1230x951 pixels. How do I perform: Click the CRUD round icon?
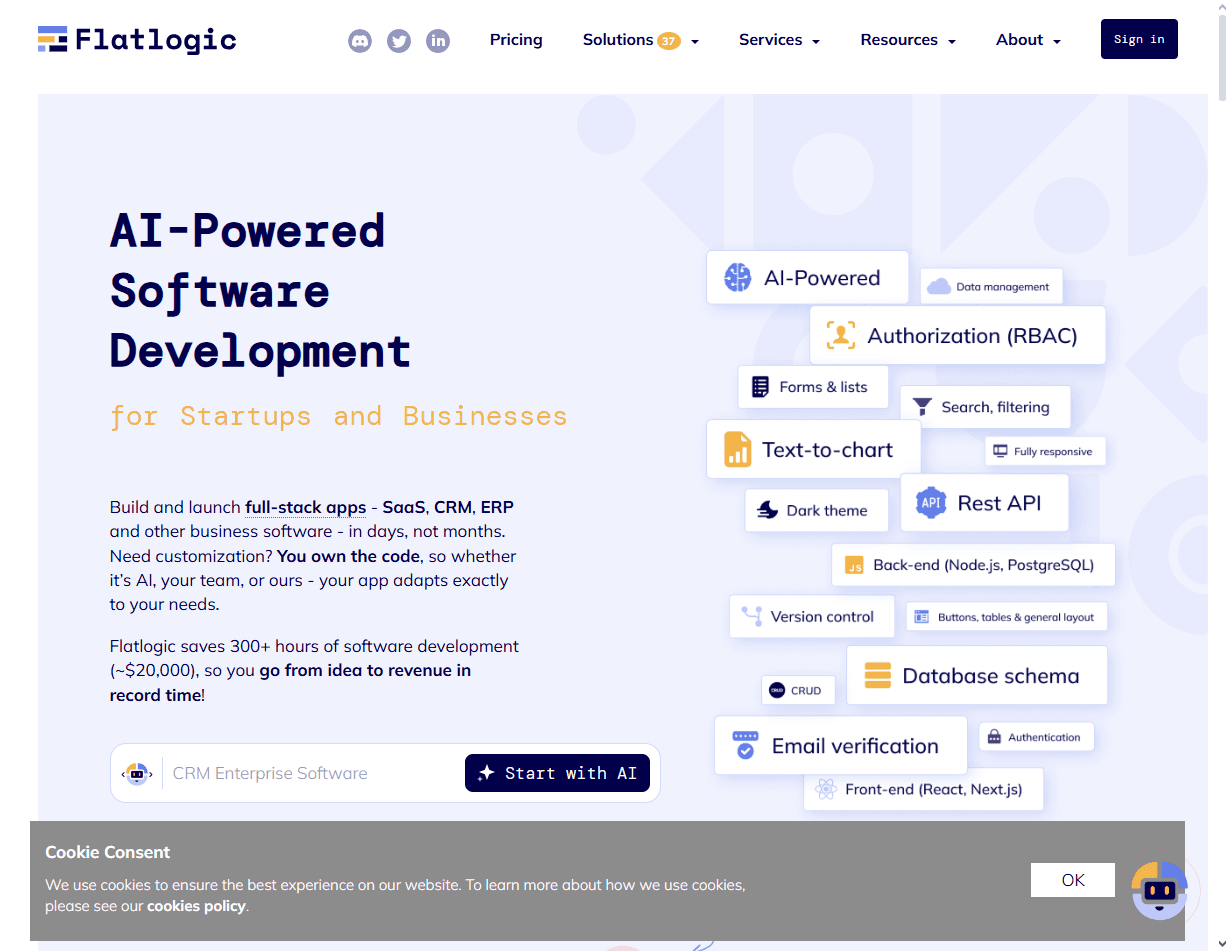tap(777, 690)
